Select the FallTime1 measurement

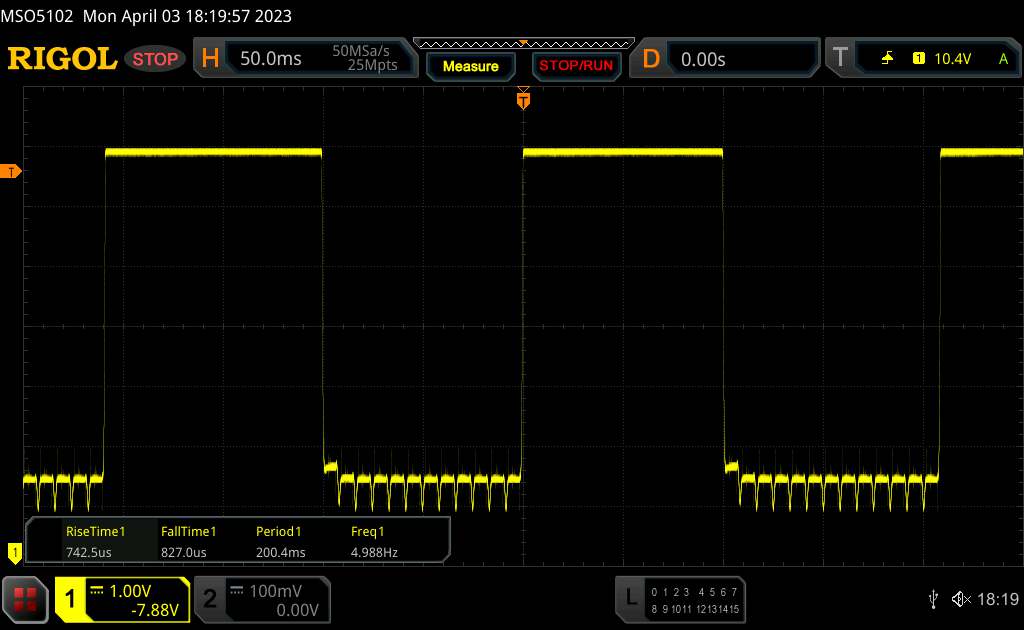tap(188, 541)
